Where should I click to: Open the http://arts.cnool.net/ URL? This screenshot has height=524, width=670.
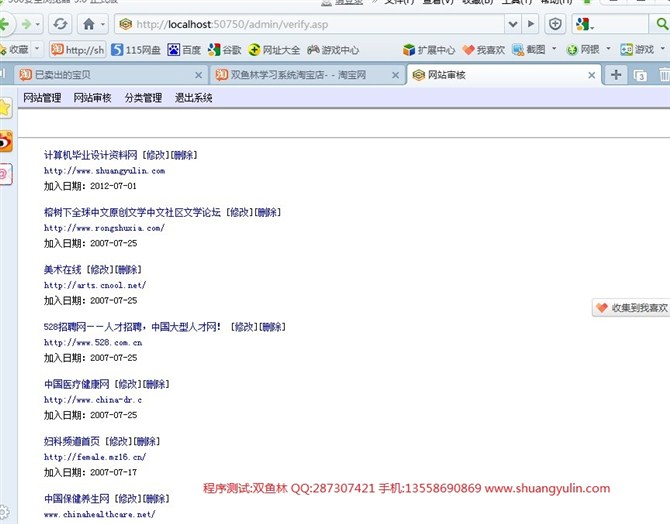[x=95, y=285]
